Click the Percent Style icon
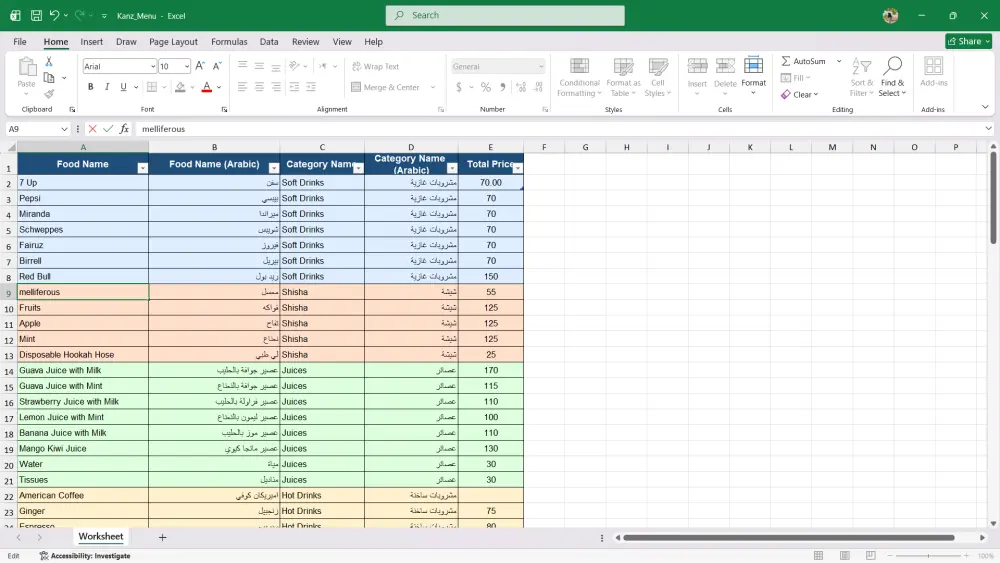This screenshot has width=1000, height=563. (x=486, y=87)
